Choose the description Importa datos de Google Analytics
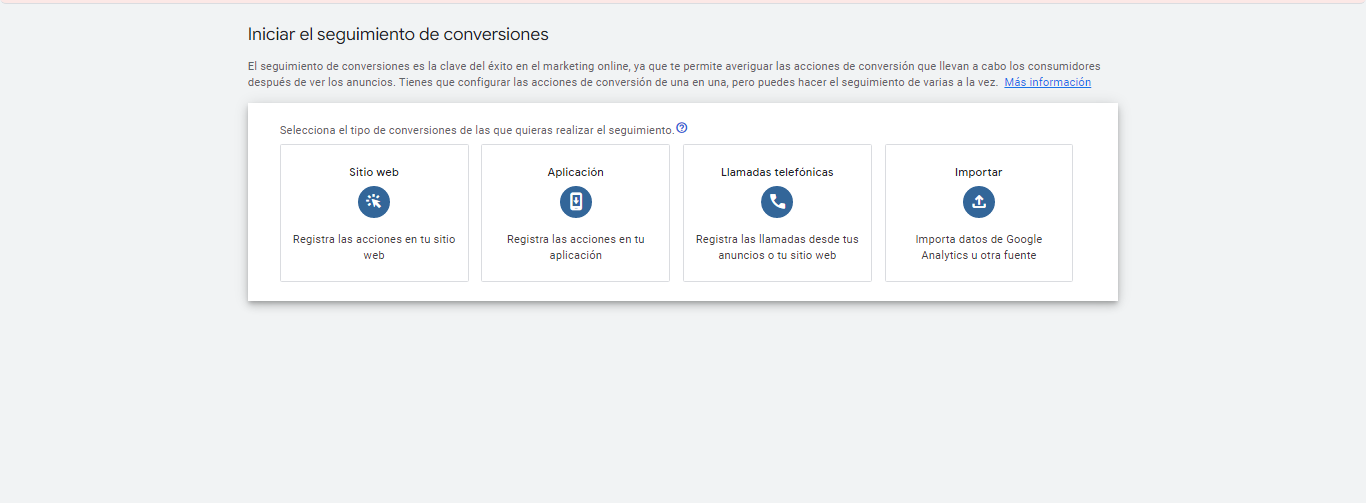Image resolution: width=1366 pixels, height=503 pixels. (979, 247)
